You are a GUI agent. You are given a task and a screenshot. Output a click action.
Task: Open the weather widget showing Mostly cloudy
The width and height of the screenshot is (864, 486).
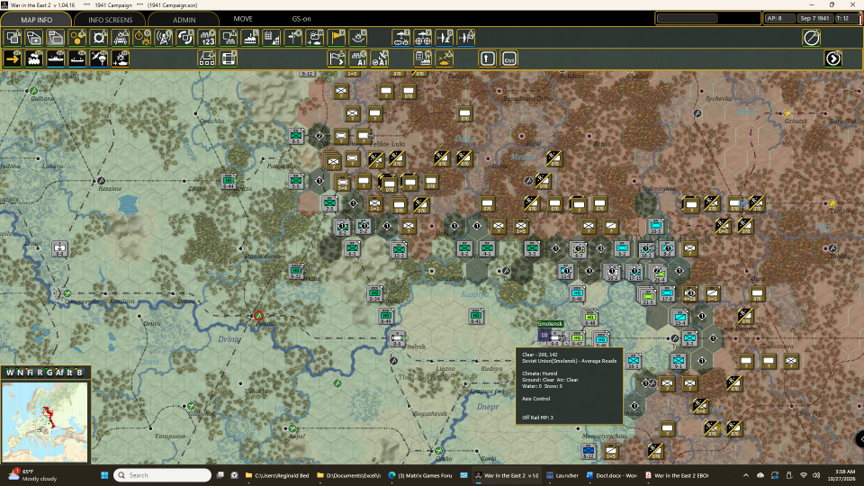[33, 475]
